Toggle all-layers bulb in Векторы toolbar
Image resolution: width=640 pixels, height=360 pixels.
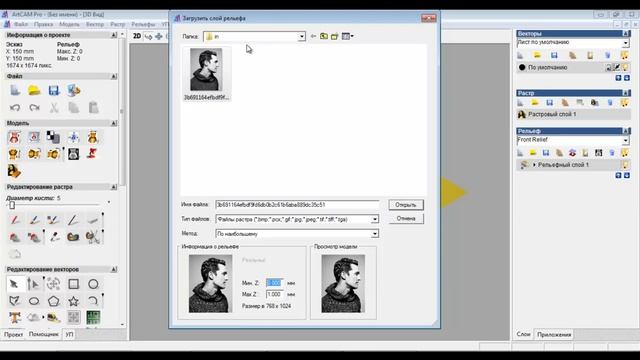click(624, 55)
